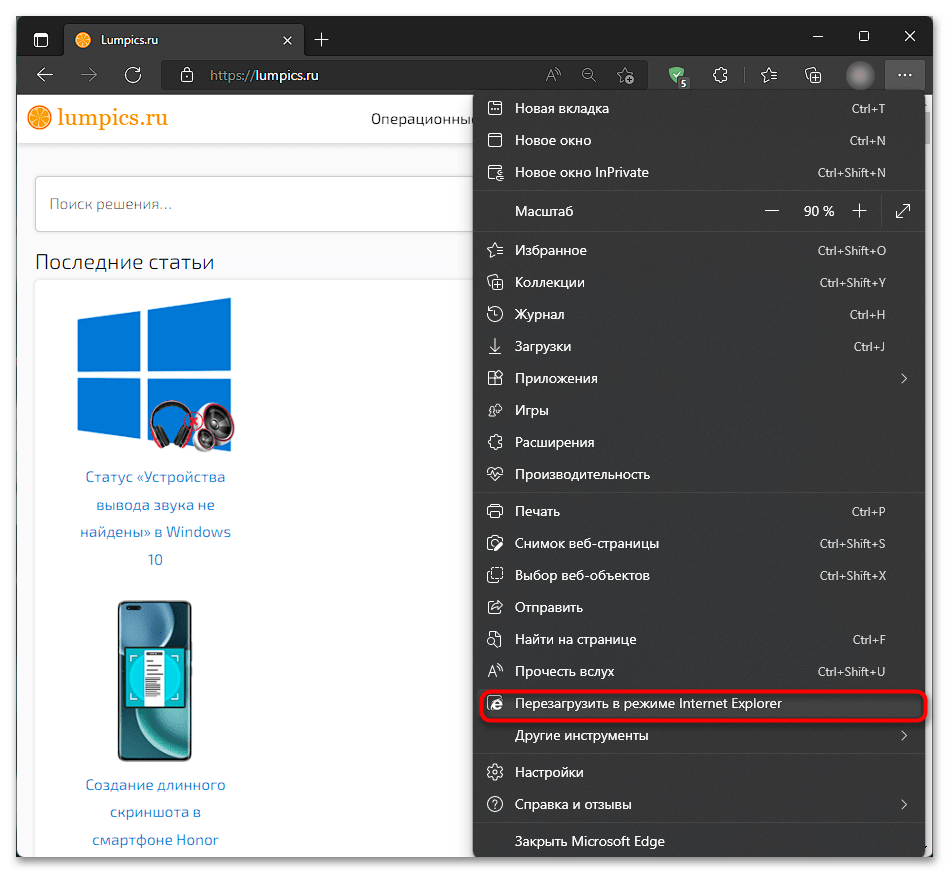The width and height of the screenshot is (949, 873).
Task: Switch to the Lumpics.ru tab
Action: point(183,40)
